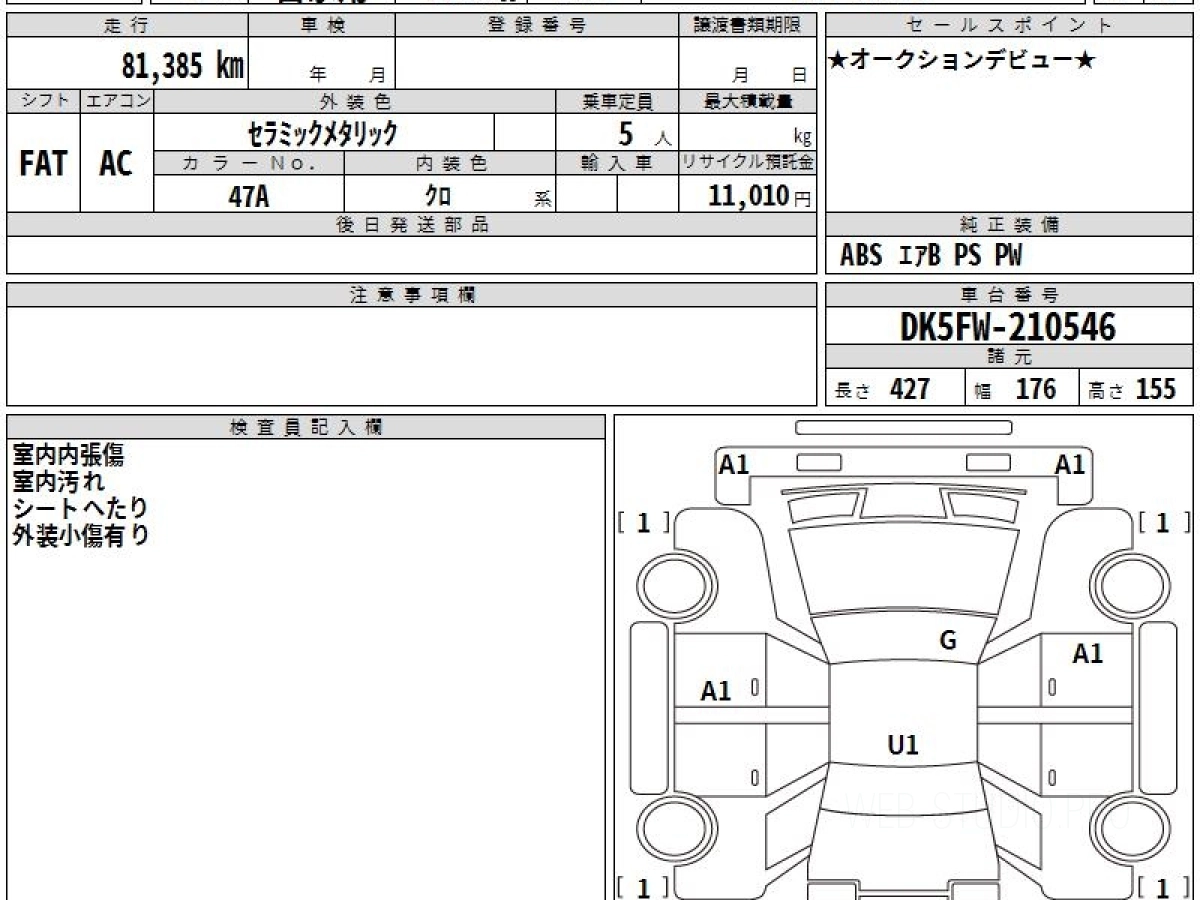Select the FAT shift value
The width and height of the screenshot is (1200, 900).
43,163
